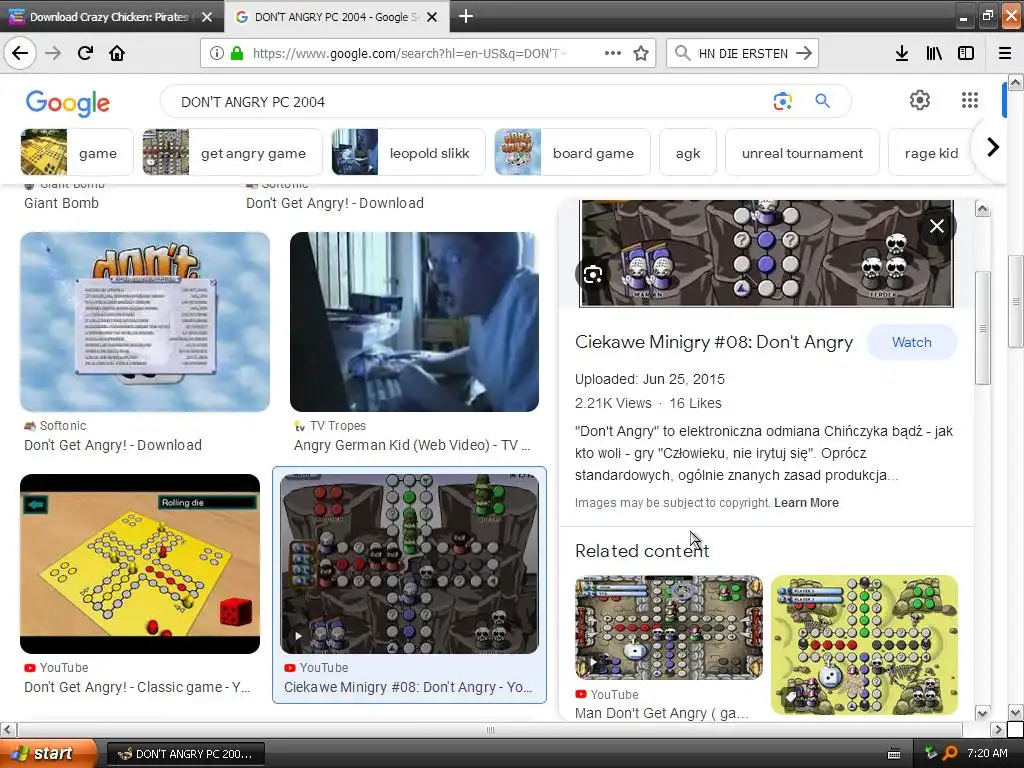This screenshot has width=1024, height=768.
Task: Click 'Uploaded: Jun 25, 2015' text
Action: (650, 379)
